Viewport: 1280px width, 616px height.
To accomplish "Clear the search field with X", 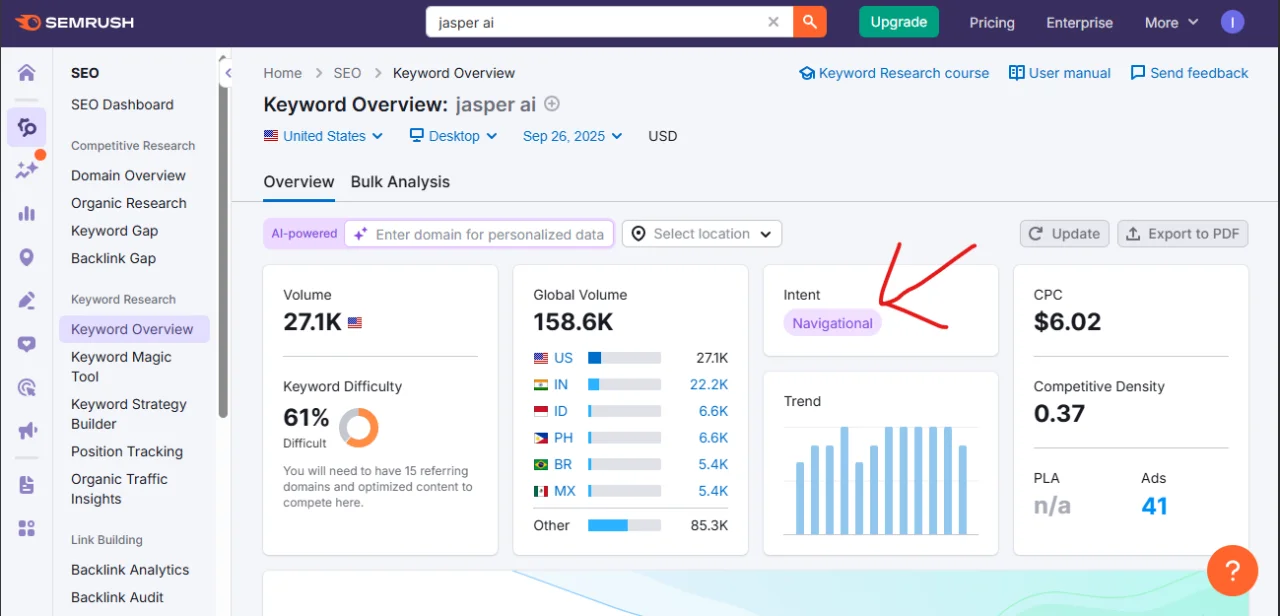I will click(x=773, y=22).
